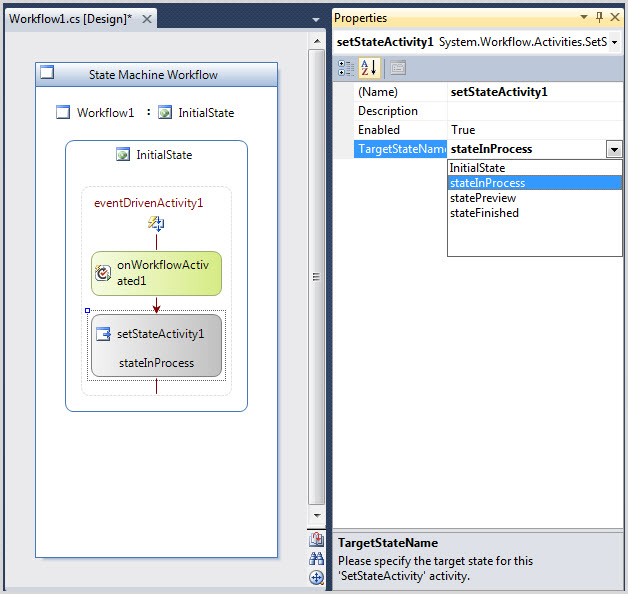Select the setStateActivity1 activity box
This screenshot has height=594, width=628.
point(156,345)
